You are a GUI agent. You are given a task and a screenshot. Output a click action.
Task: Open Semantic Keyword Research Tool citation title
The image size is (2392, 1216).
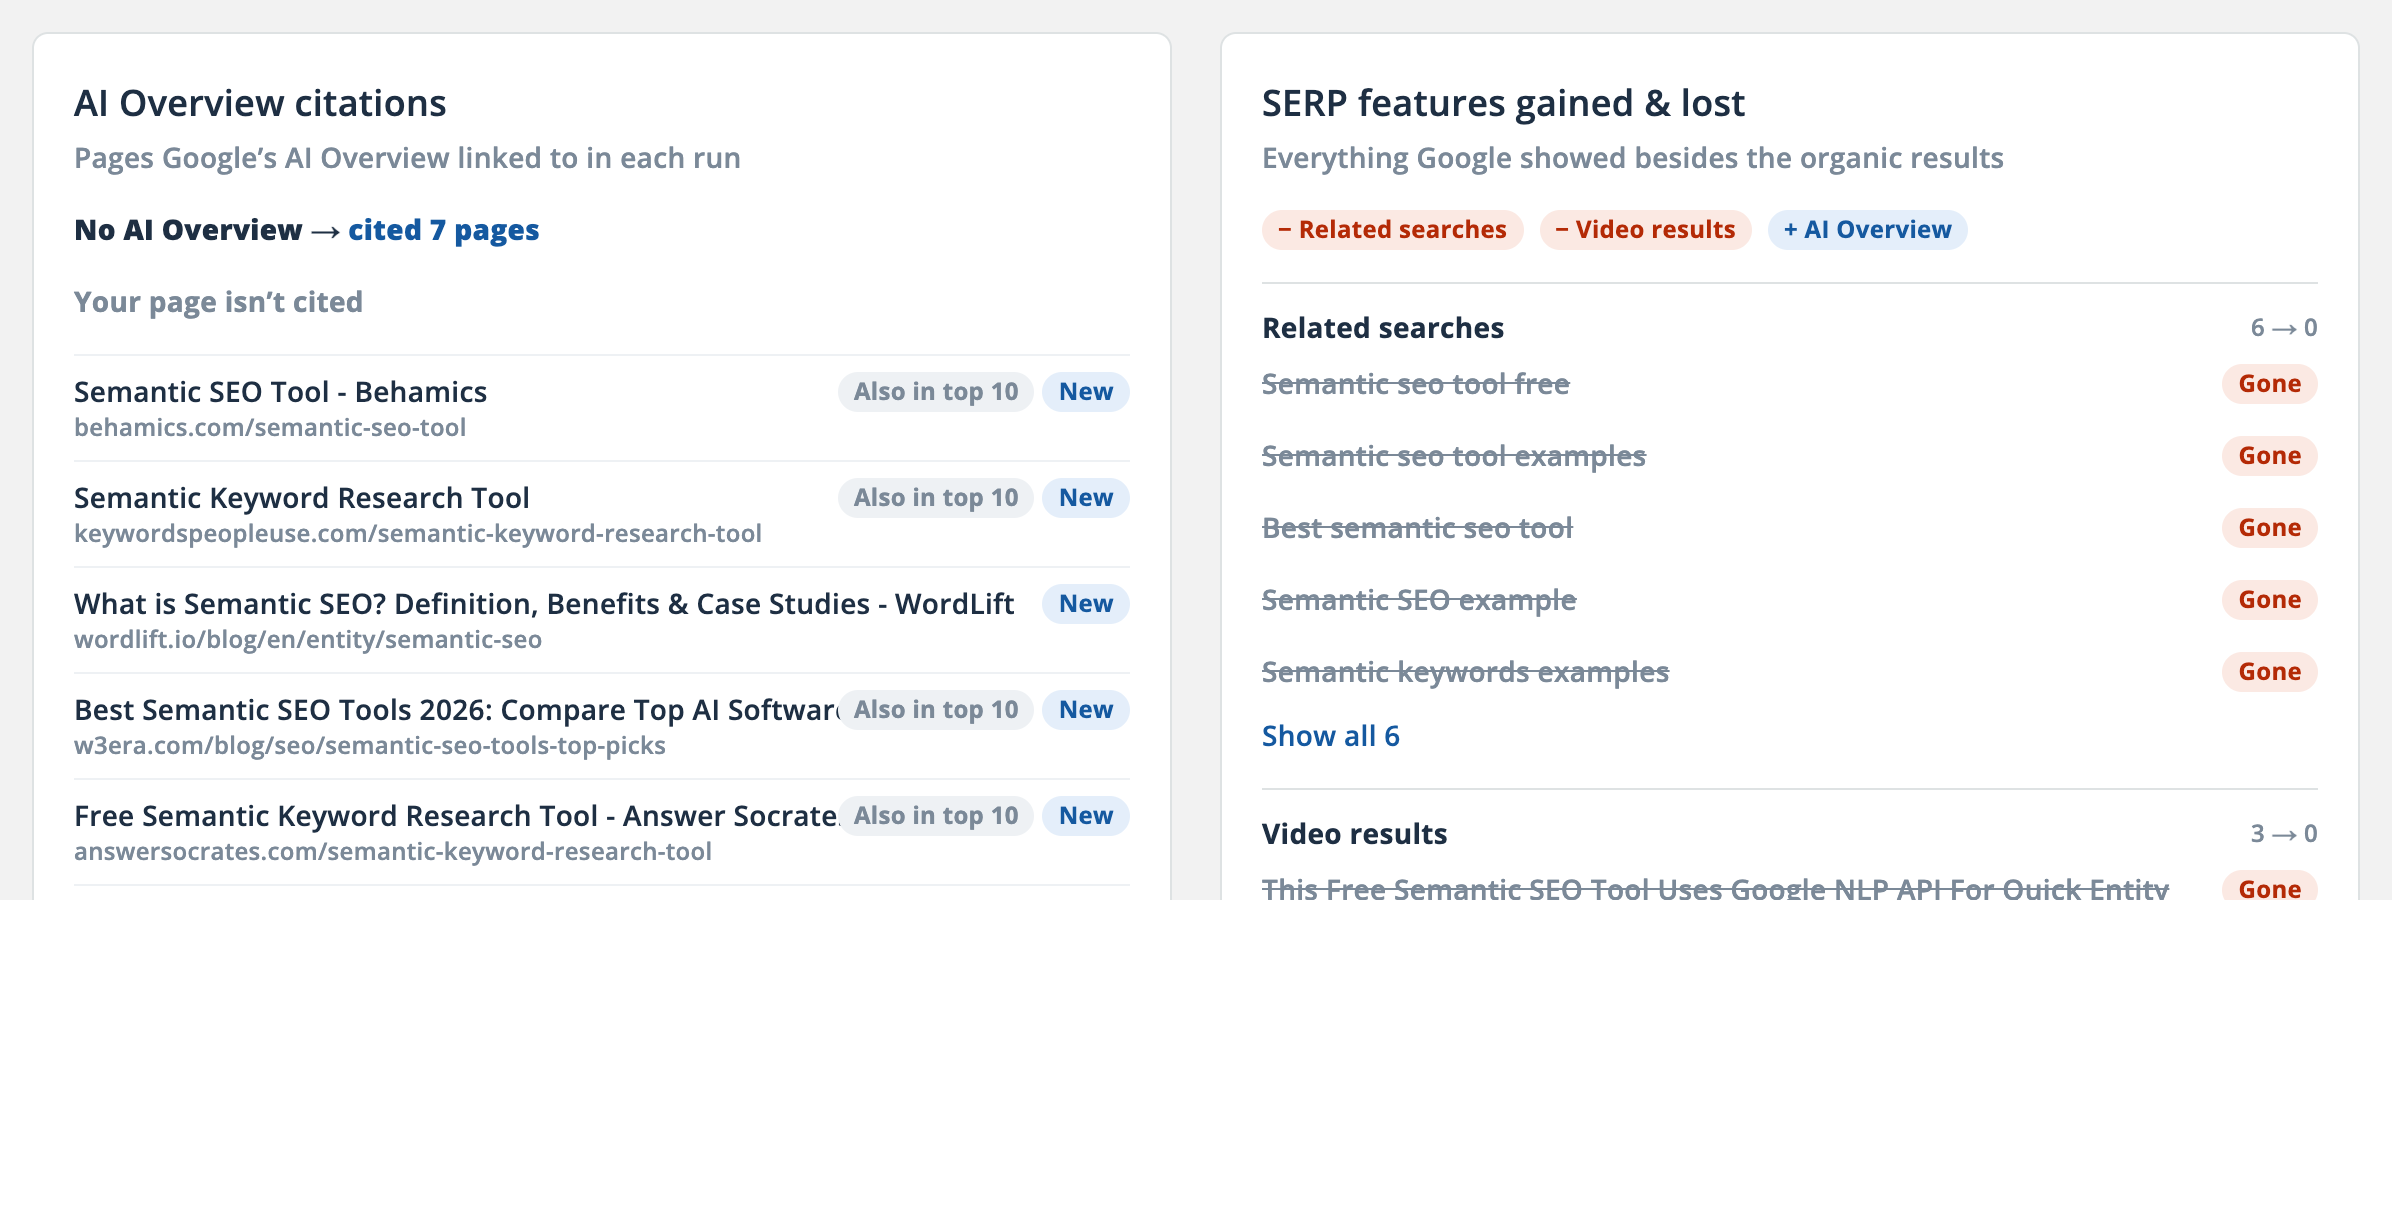point(302,498)
